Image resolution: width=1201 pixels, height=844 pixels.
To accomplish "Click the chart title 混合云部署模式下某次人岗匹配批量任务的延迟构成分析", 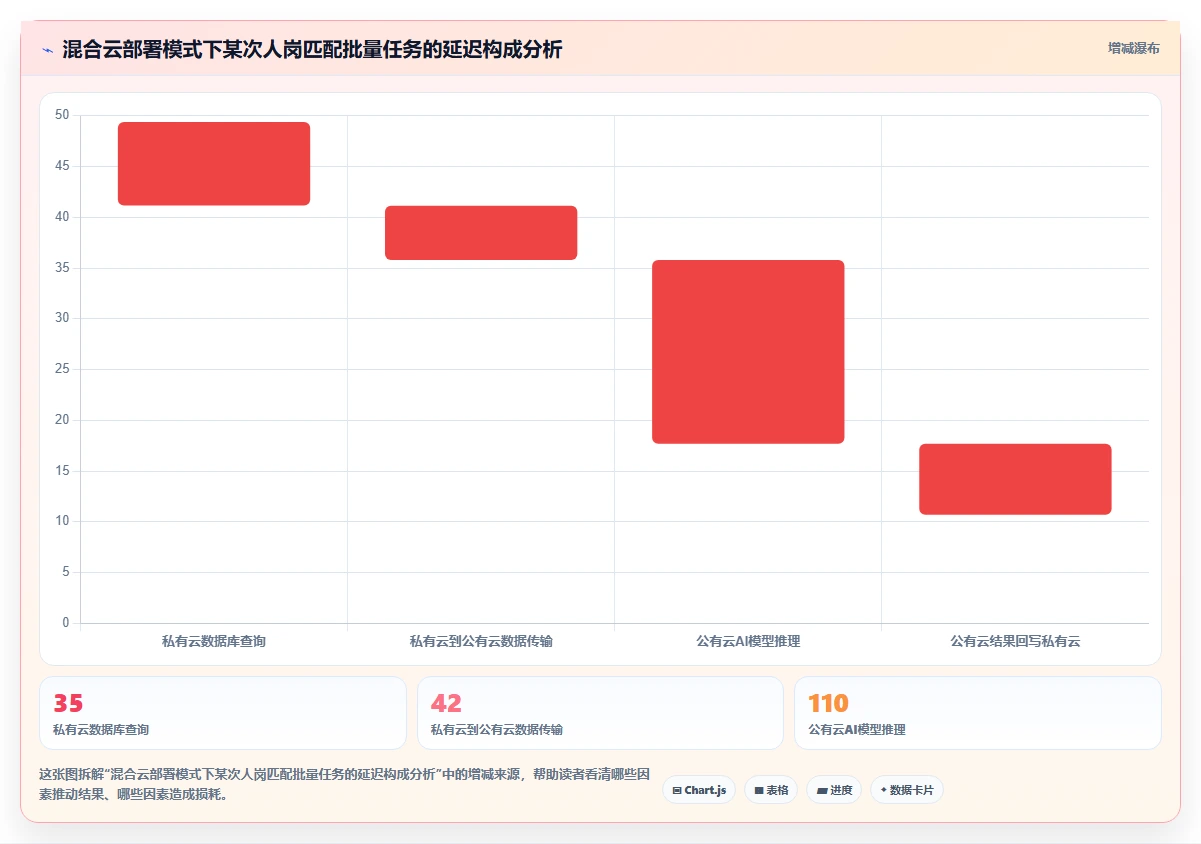I will click(313, 49).
